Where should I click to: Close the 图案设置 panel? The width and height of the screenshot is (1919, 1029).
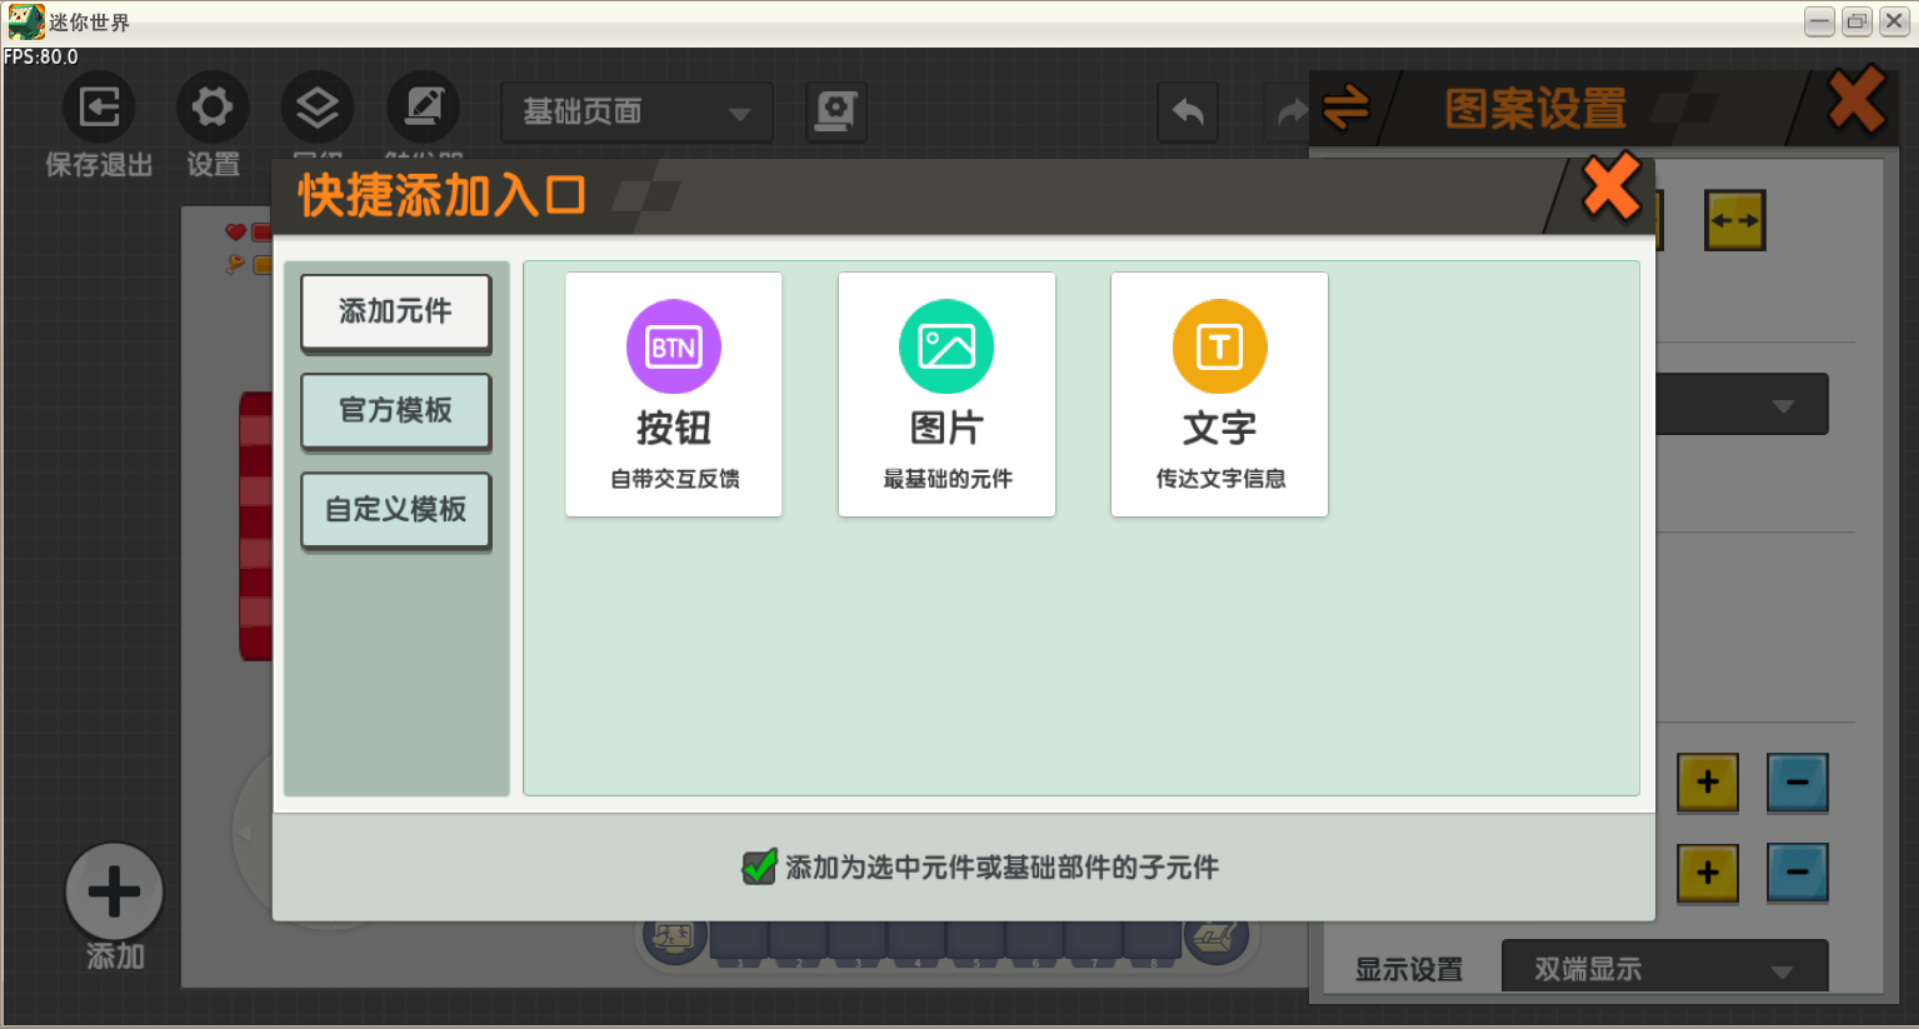pyautogui.click(x=1856, y=100)
